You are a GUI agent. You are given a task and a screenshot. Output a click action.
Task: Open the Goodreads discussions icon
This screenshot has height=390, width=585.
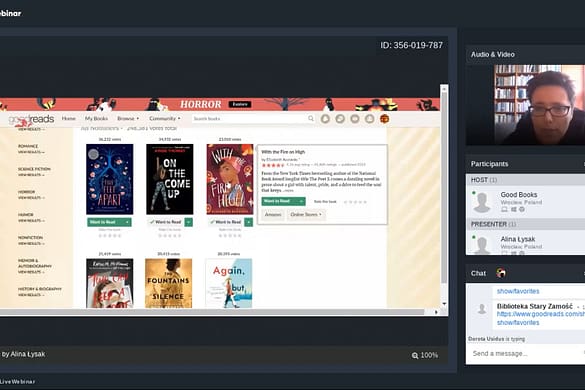click(340, 119)
